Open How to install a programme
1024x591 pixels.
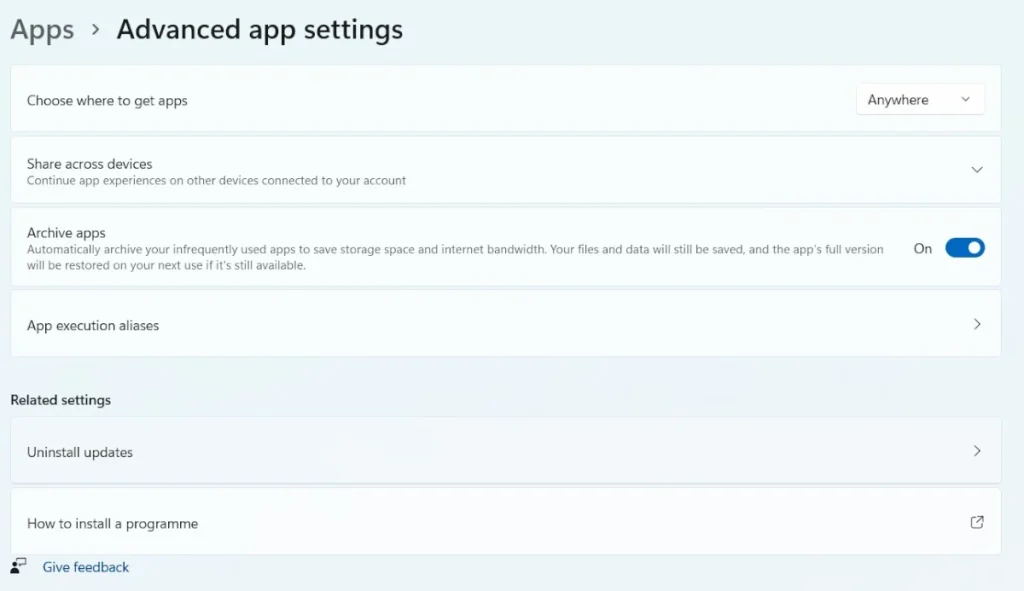[112, 523]
